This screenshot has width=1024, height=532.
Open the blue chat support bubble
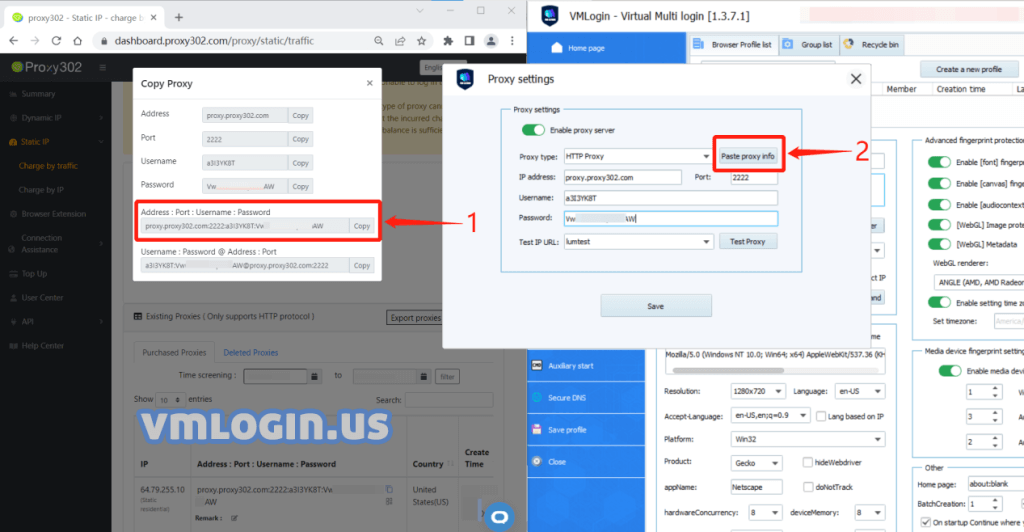click(x=500, y=517)
